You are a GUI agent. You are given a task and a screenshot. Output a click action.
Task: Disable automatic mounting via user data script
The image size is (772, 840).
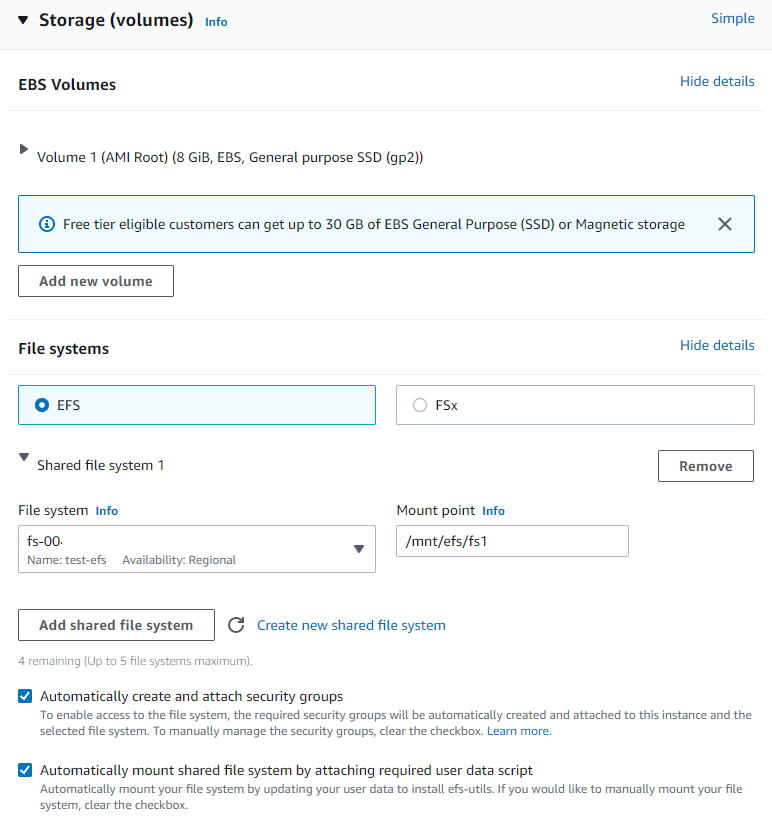tap(24, 770)
